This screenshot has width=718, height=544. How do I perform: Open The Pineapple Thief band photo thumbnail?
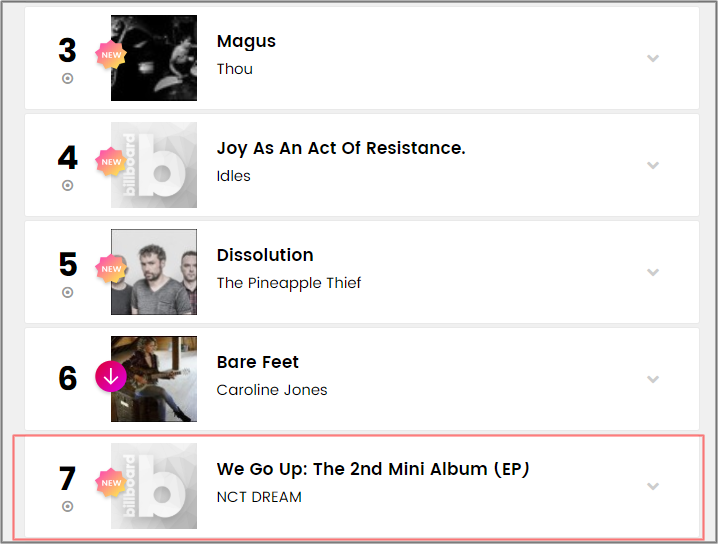click(157, 272)
